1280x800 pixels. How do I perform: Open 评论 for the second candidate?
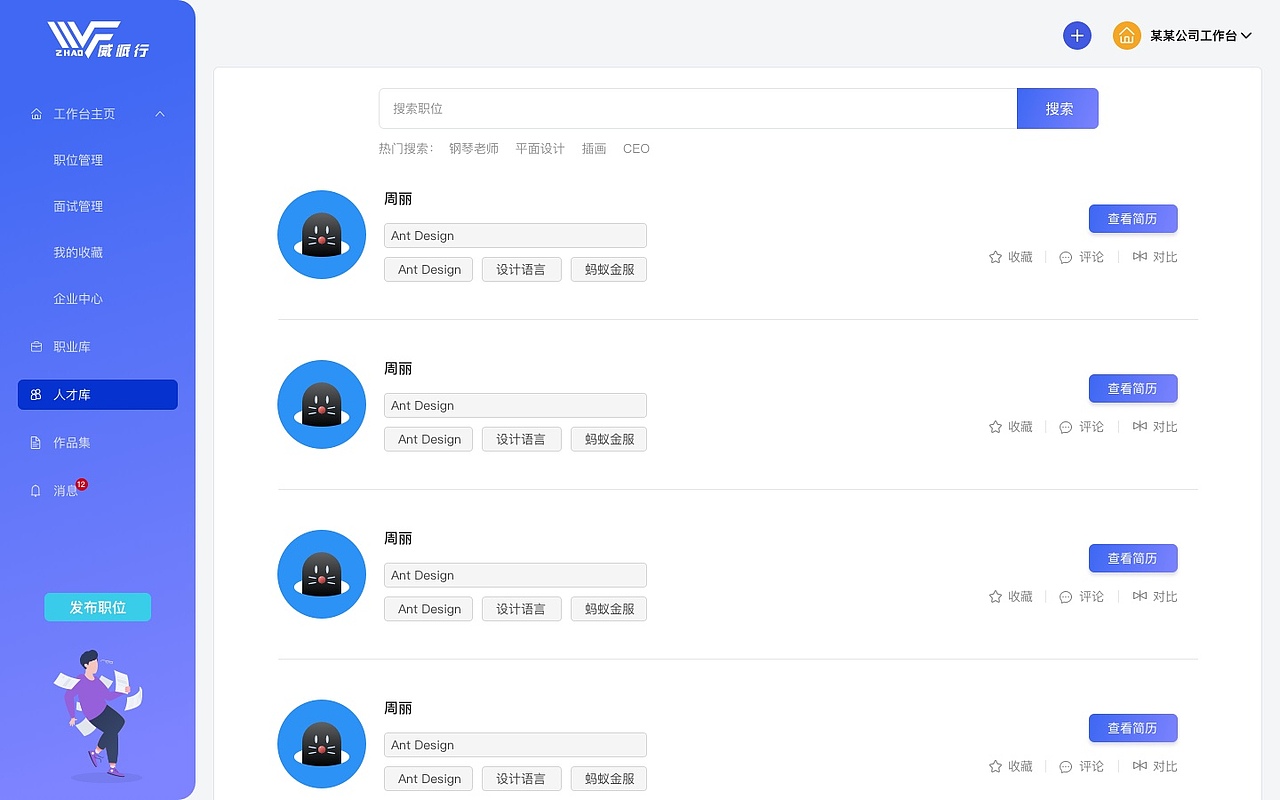(1081, 427)
